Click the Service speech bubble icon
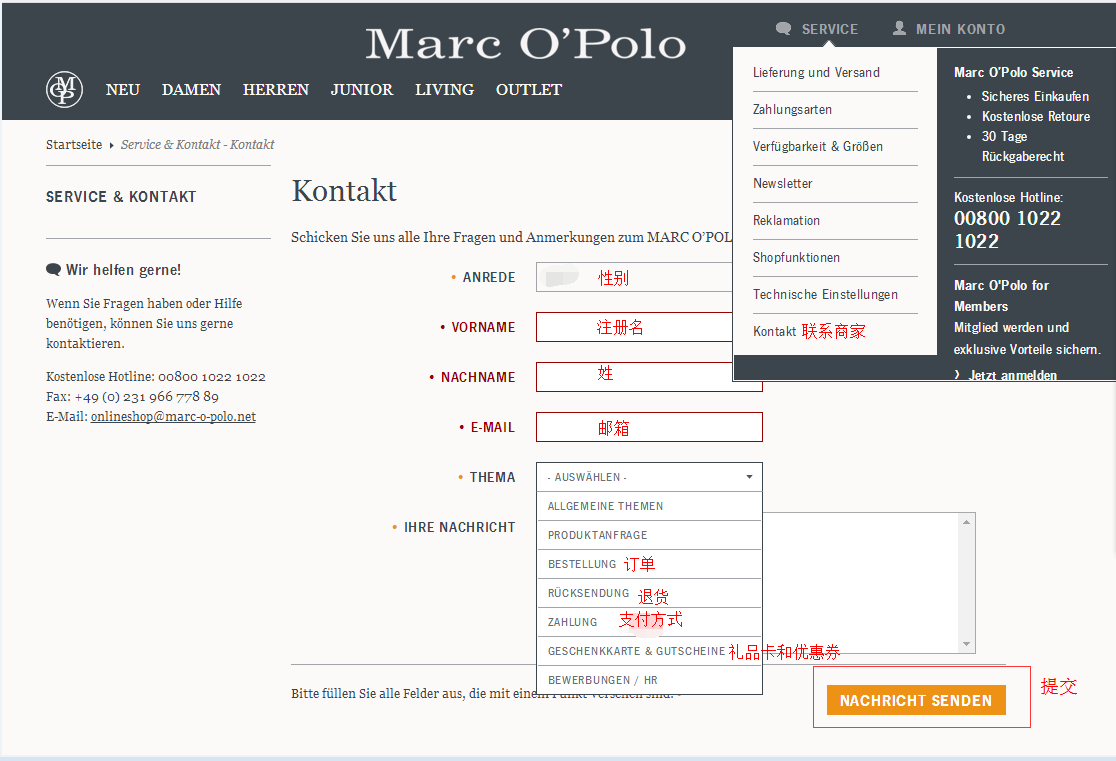This screenshot has height=761, width=1116. click(x=783, y=29)
